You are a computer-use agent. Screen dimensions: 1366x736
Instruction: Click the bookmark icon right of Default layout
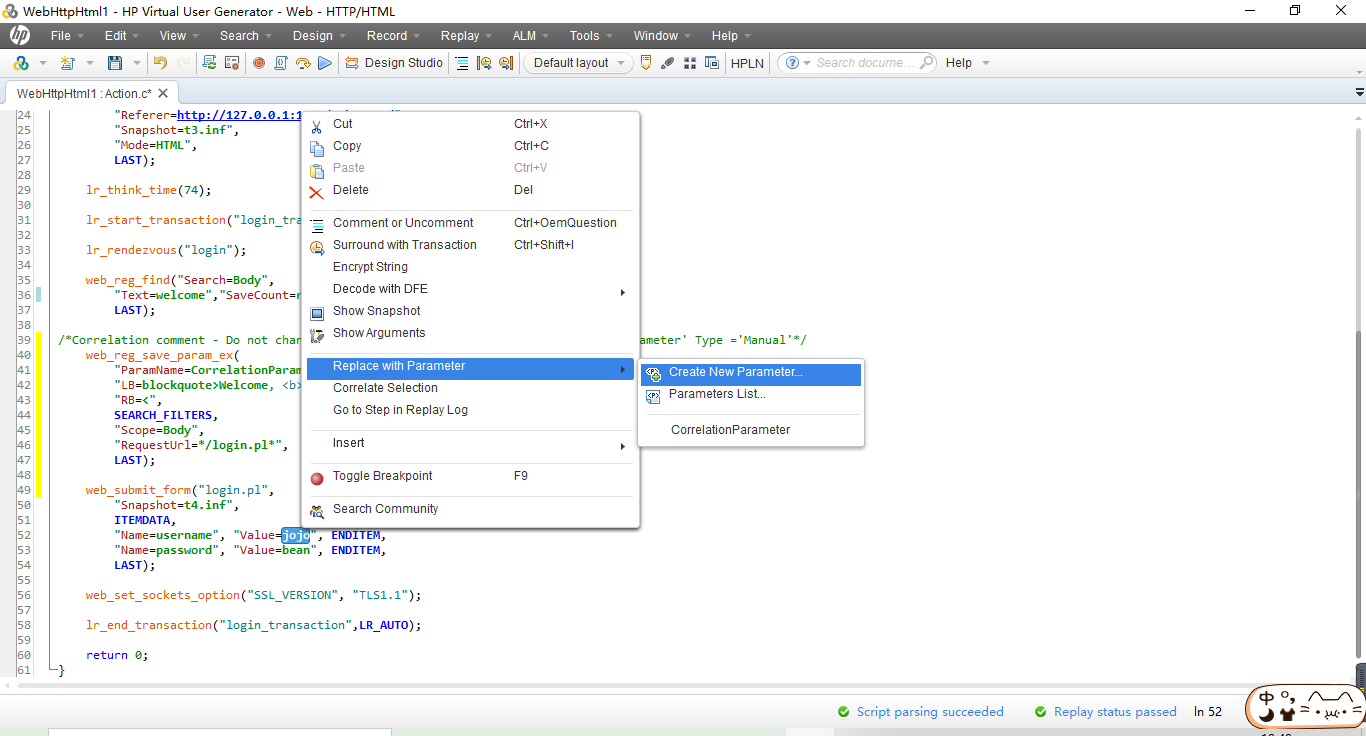point(645,63)
